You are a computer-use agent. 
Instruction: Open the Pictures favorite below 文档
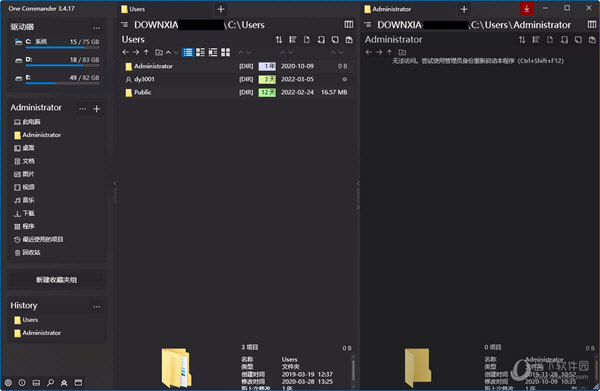(24, 174)
